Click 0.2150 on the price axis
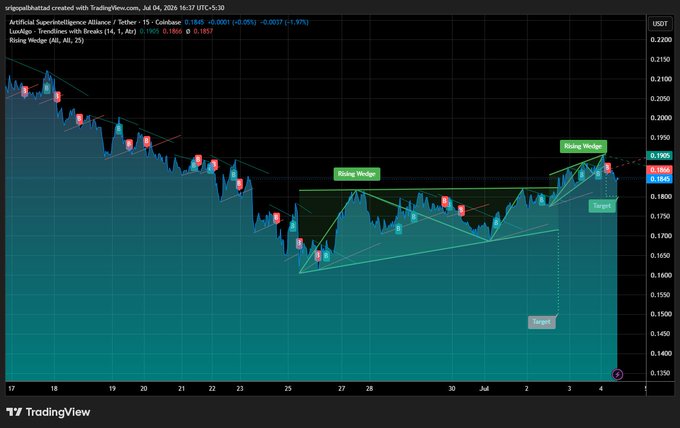Viewport: 680px width, 428px height. pyautogui.click(x=660, y=59)
